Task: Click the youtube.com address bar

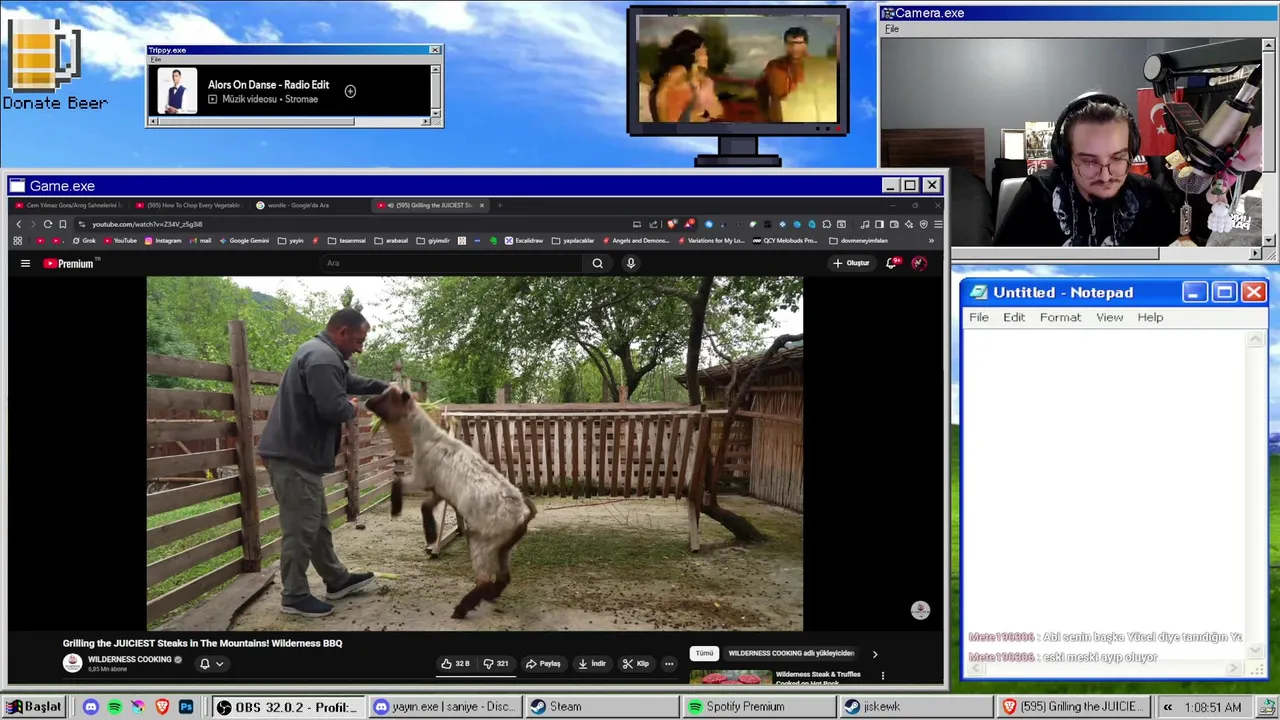Action: pos(350,224)
